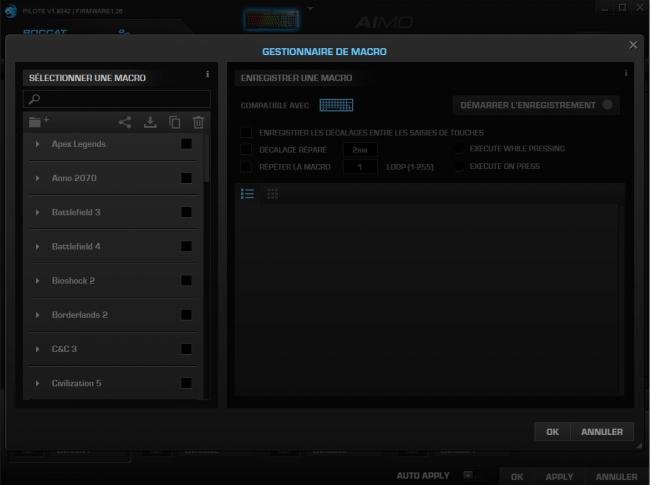Click the compatible keyboard icon

coord(336,105)
